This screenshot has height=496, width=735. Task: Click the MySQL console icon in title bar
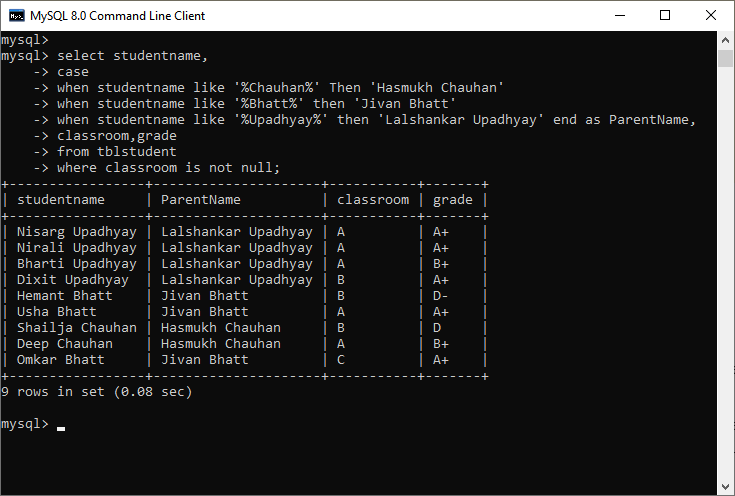click(x=17, y=15)
